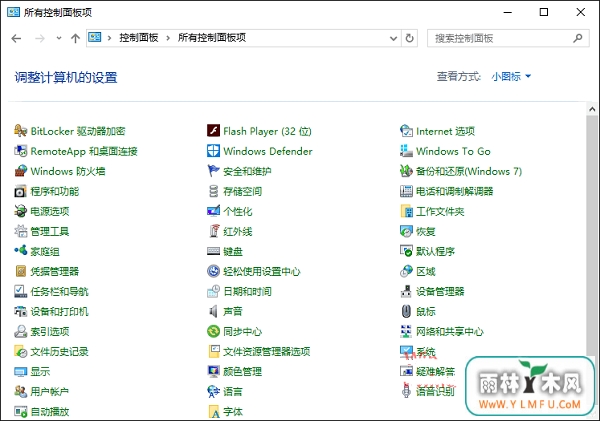600x421 pixels.
Task: Click the scrollbar up arrow
Action: tap(592, 109)
